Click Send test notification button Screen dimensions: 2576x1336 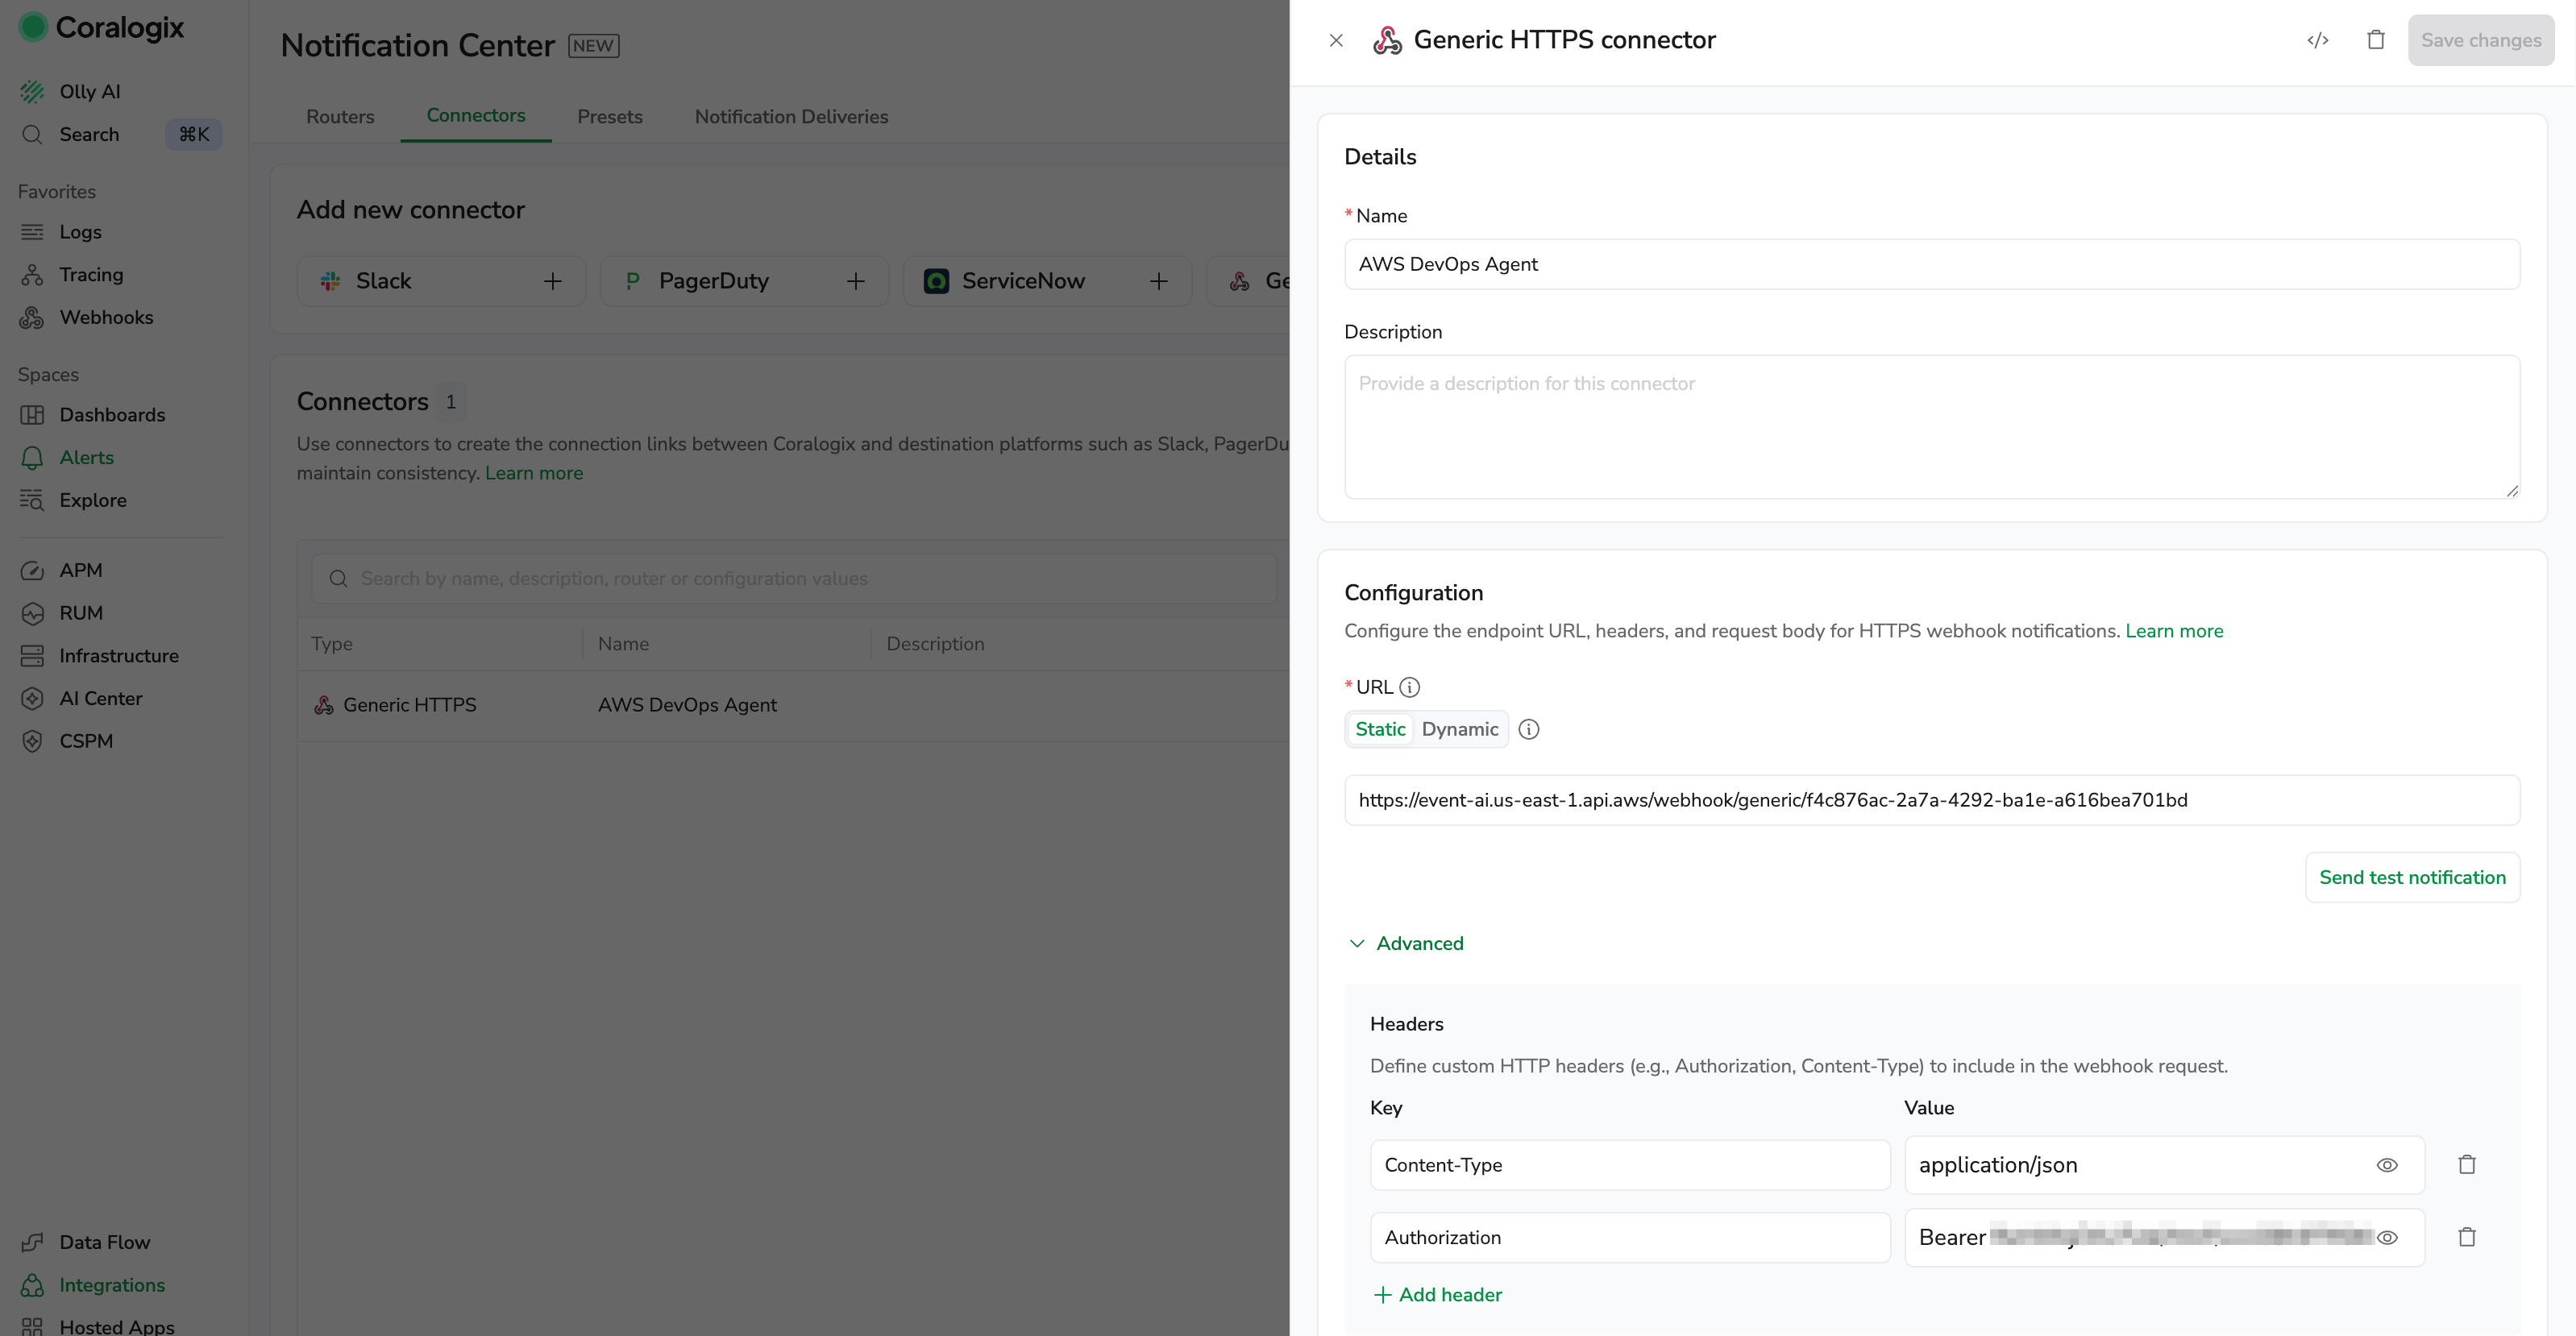pos(2412,877)
